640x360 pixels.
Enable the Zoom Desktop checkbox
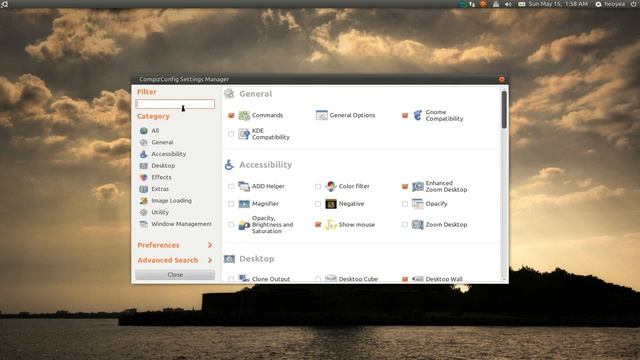click(x=405, y=224)
